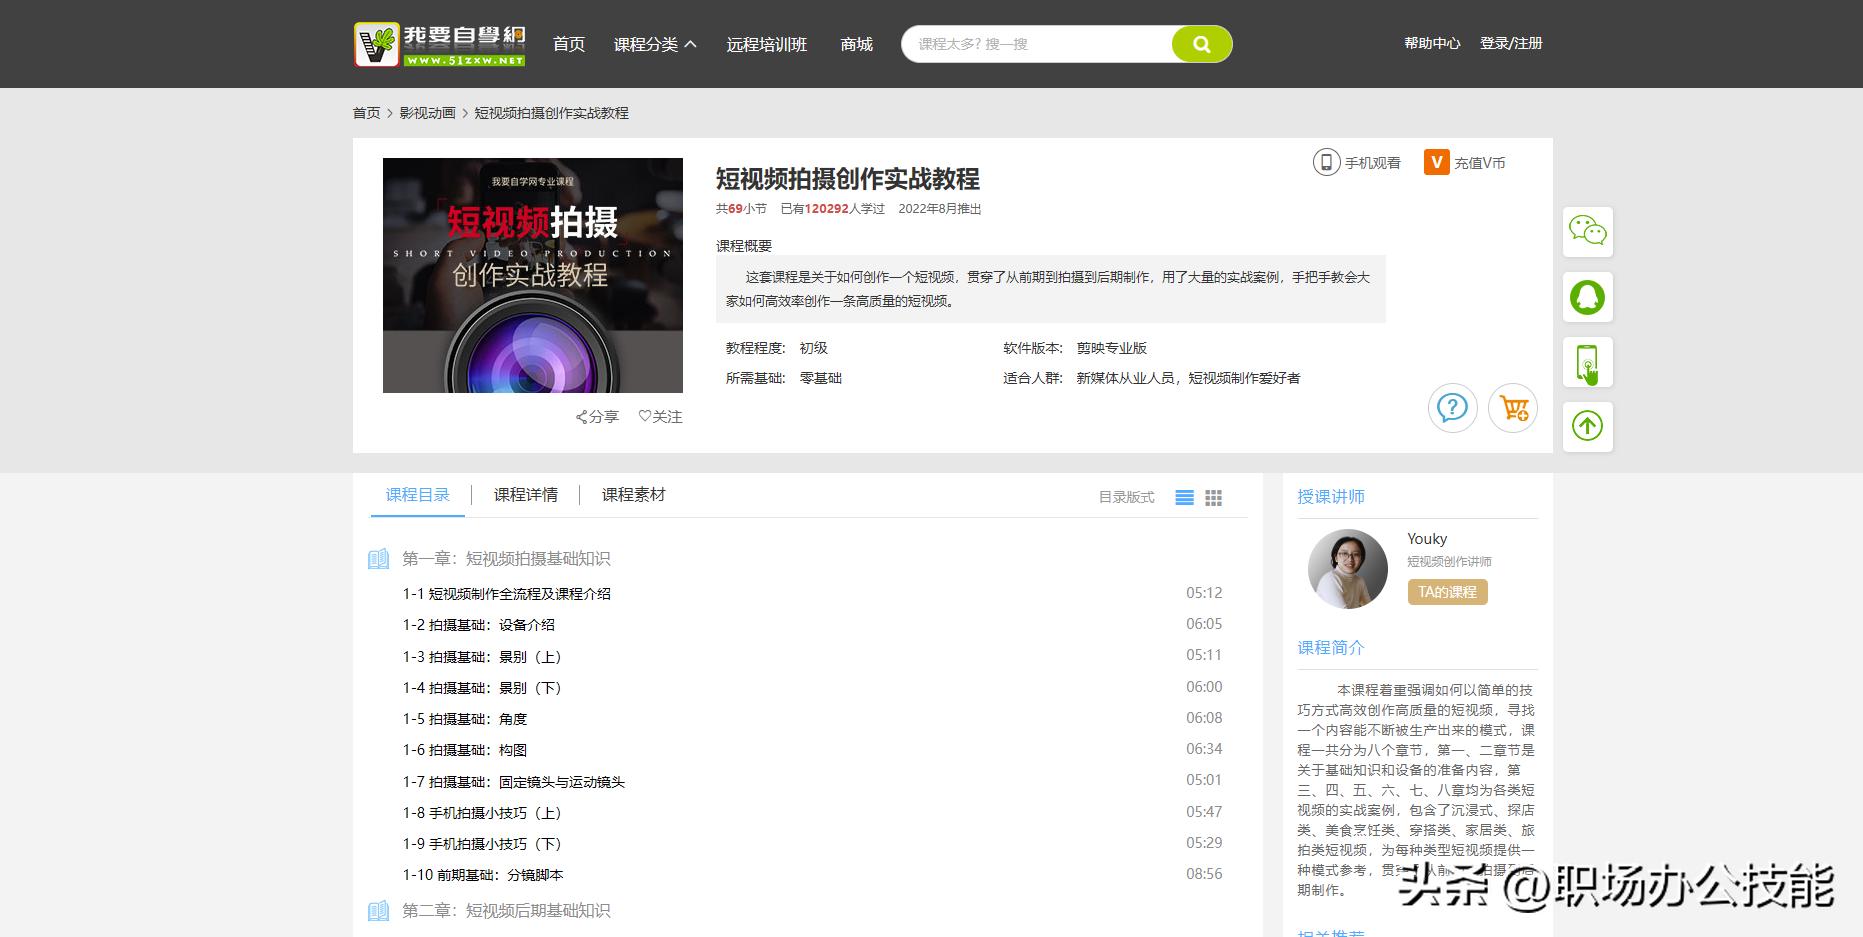Click the question mark help icon
This screenshot has width=1863, height=937.
pyautogui.click(x=1452, y=408)
